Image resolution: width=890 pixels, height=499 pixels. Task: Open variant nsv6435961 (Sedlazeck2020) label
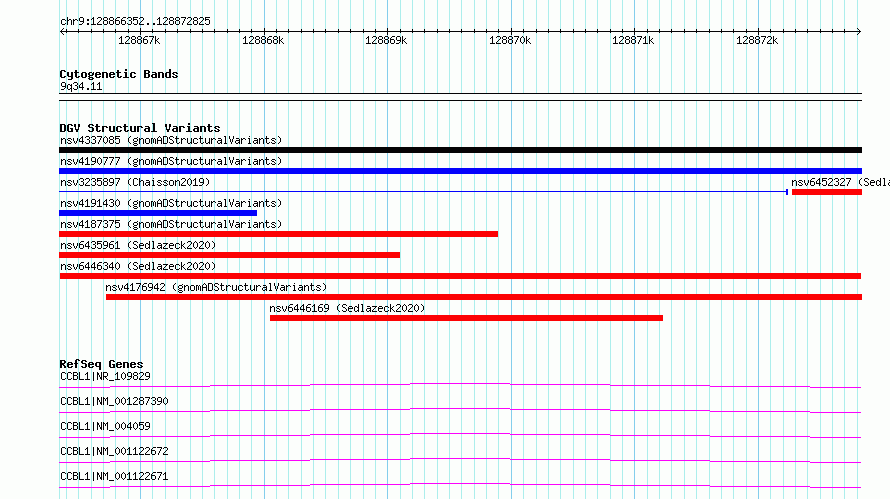coord(138,245)
